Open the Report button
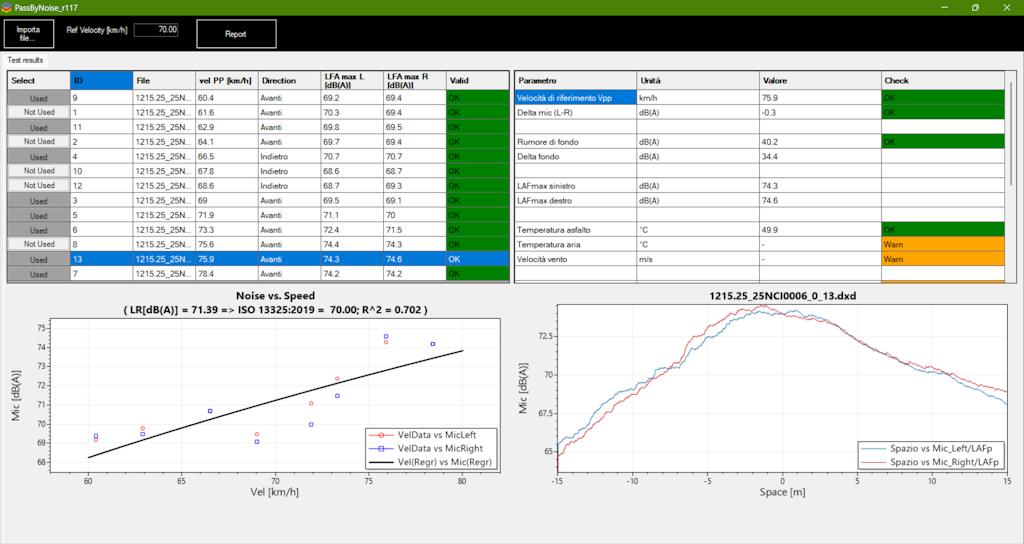 236,34
